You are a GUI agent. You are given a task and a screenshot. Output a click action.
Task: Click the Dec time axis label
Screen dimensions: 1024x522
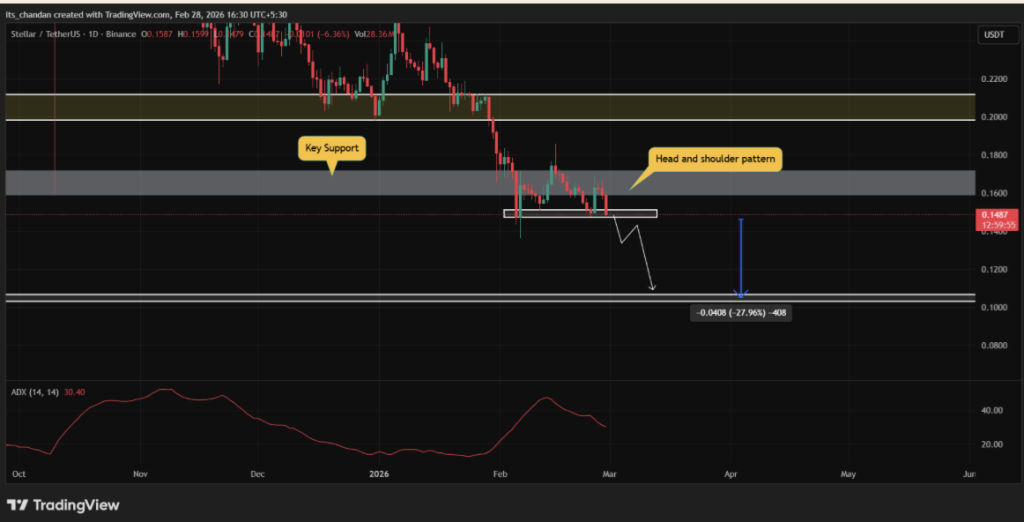pyautogui.click(x=257, y=473)
